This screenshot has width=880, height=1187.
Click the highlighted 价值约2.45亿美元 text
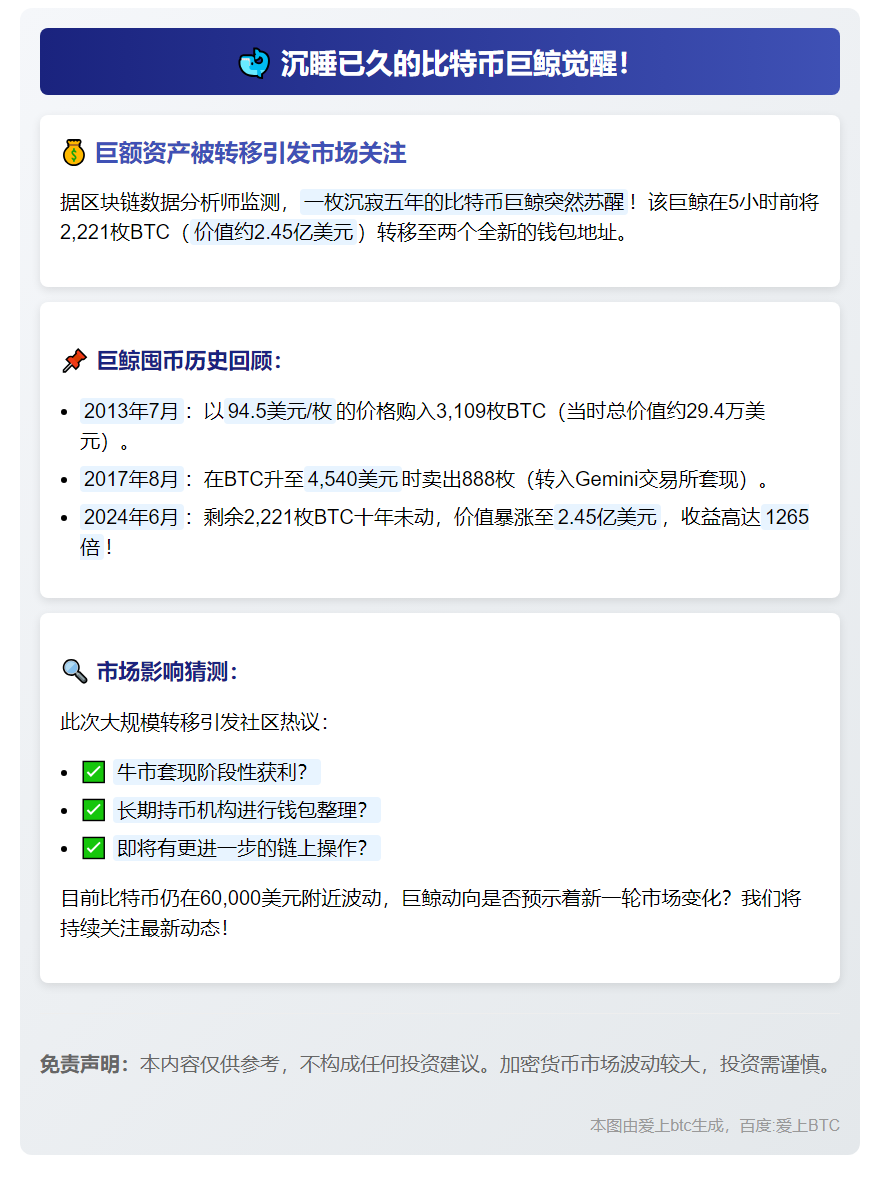click(274, 233)
